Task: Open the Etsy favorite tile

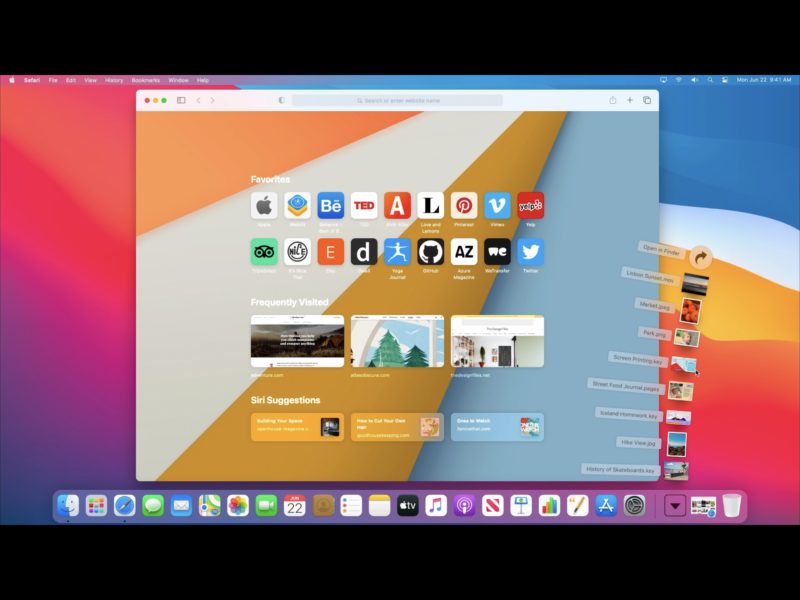Action: (x=331, y=252)
